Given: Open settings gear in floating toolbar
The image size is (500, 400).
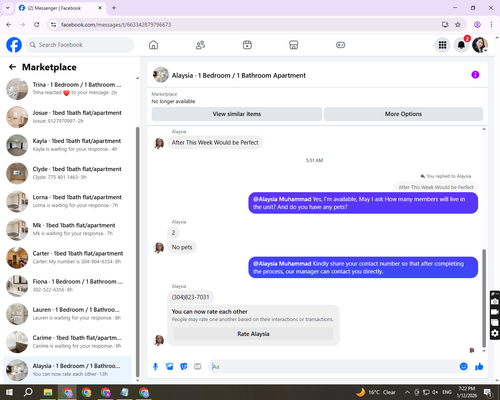Looking at the screenshot, I should [495, 333].
